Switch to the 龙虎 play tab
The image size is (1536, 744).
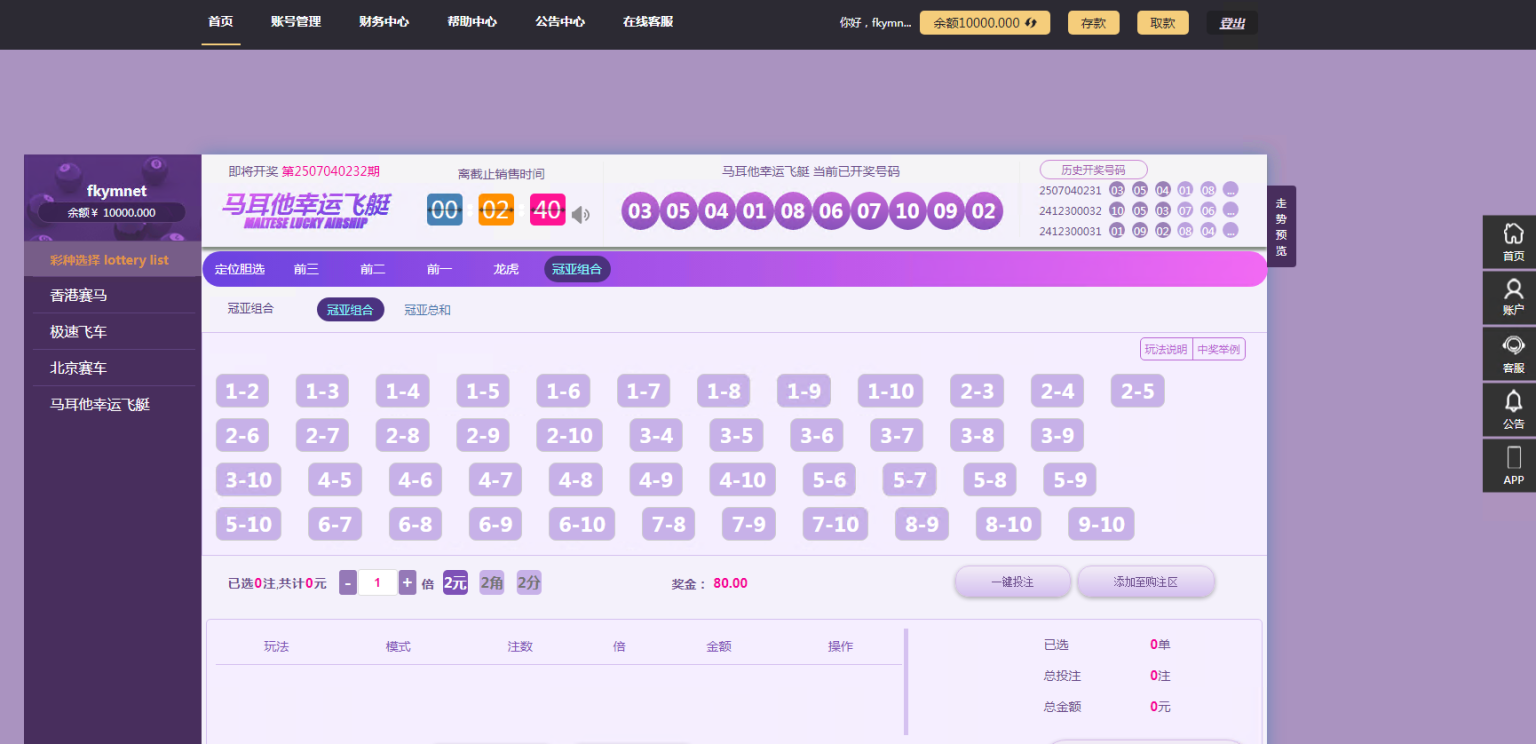tap(506, 269)
